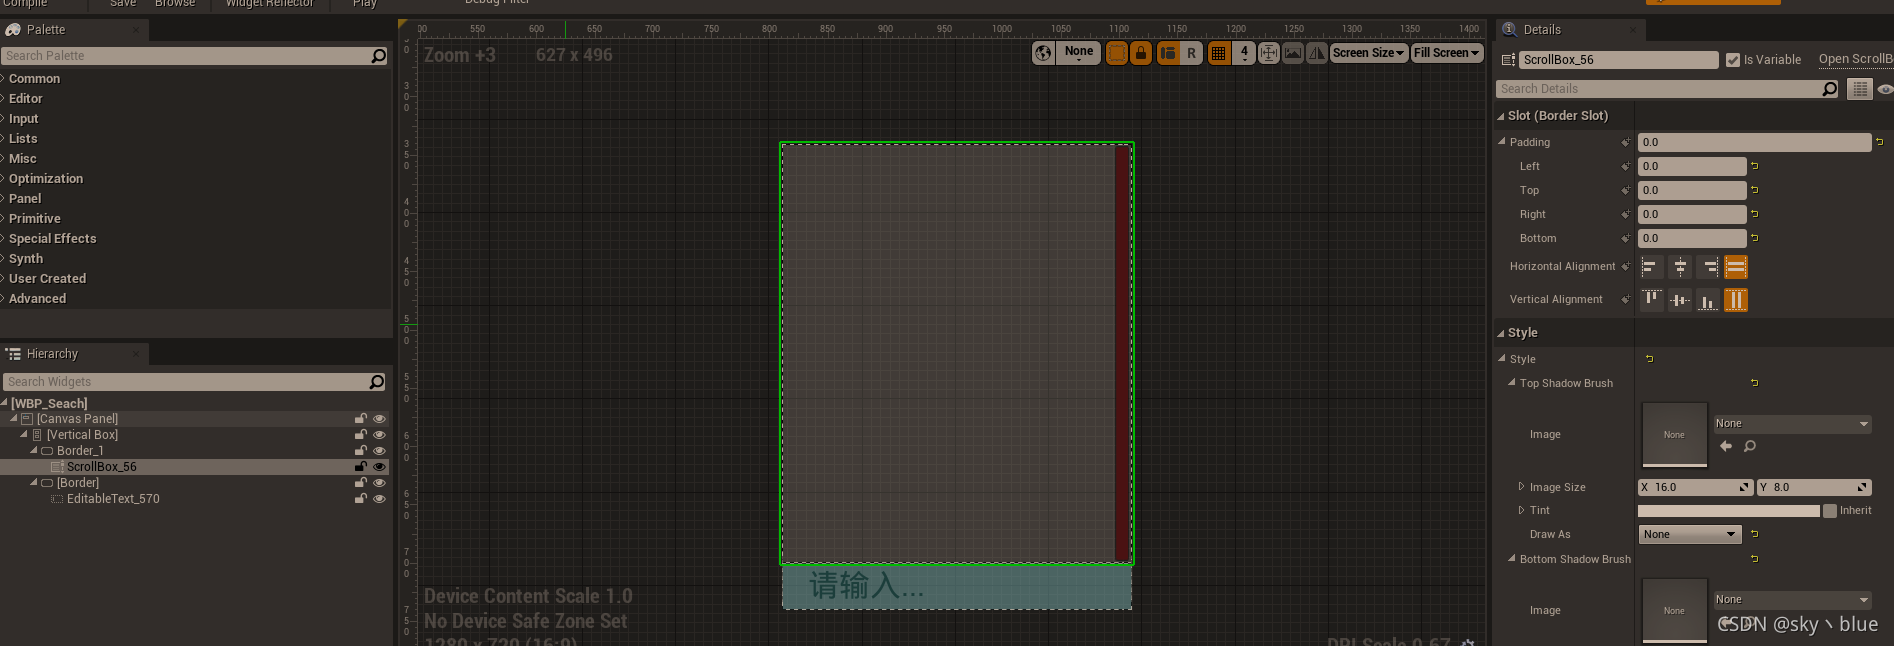Set Vertical Alignment to top
This screenshot has height=646, width=1894.
[1652, 300]
